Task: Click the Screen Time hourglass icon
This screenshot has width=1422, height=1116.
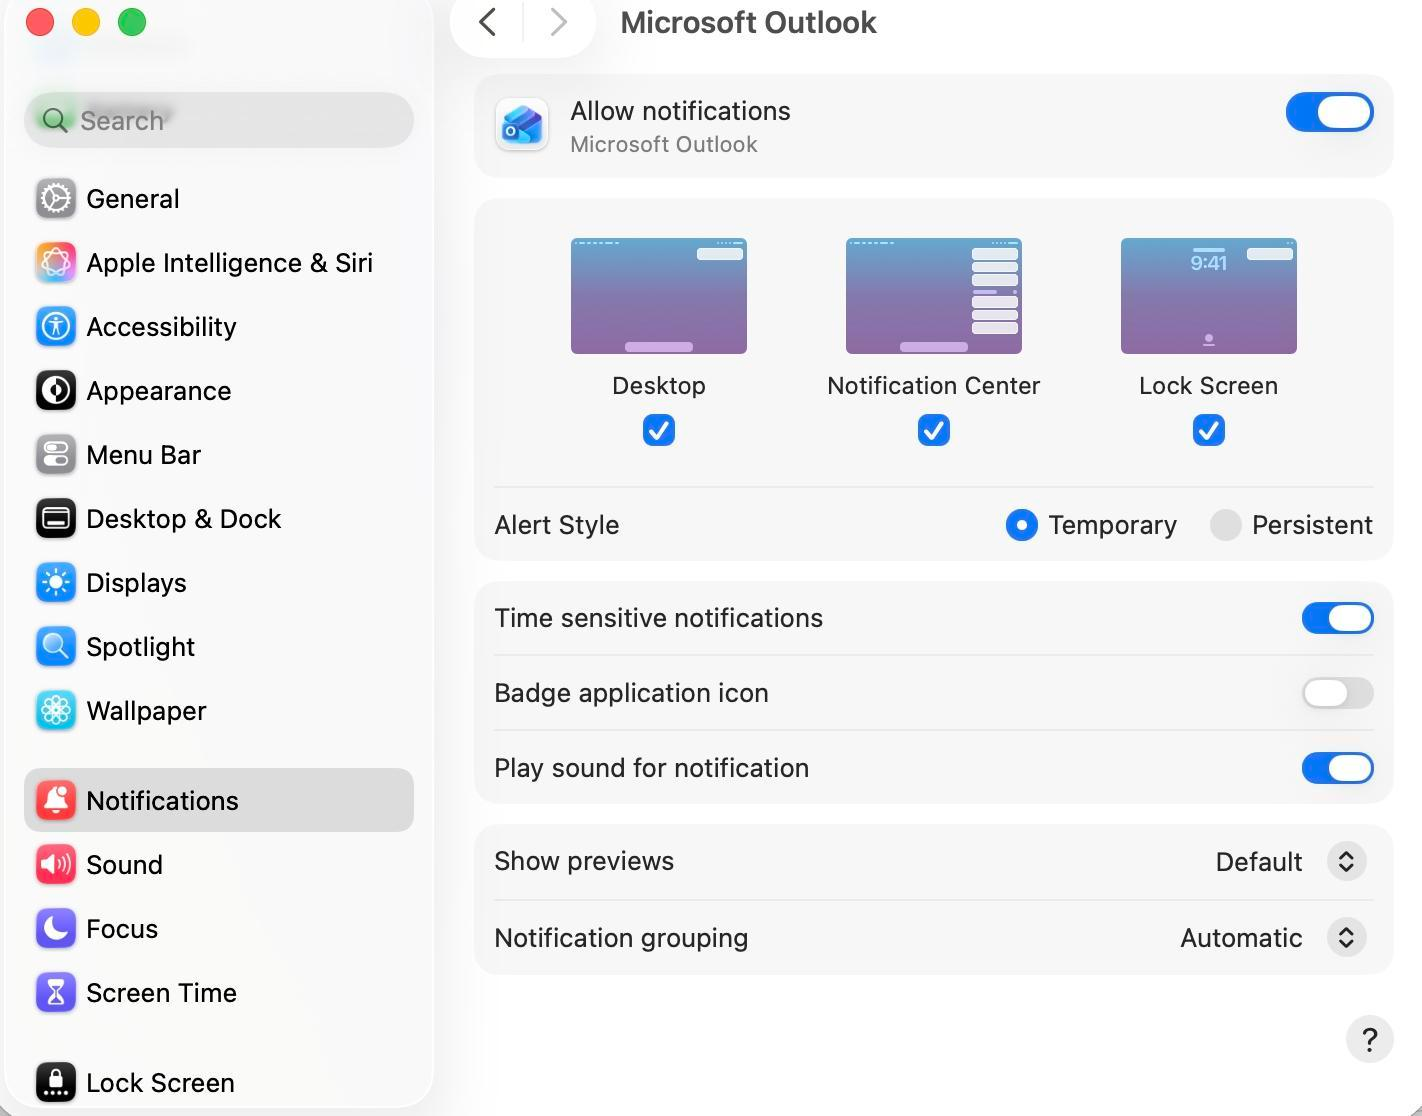Action: pos(56,993)
